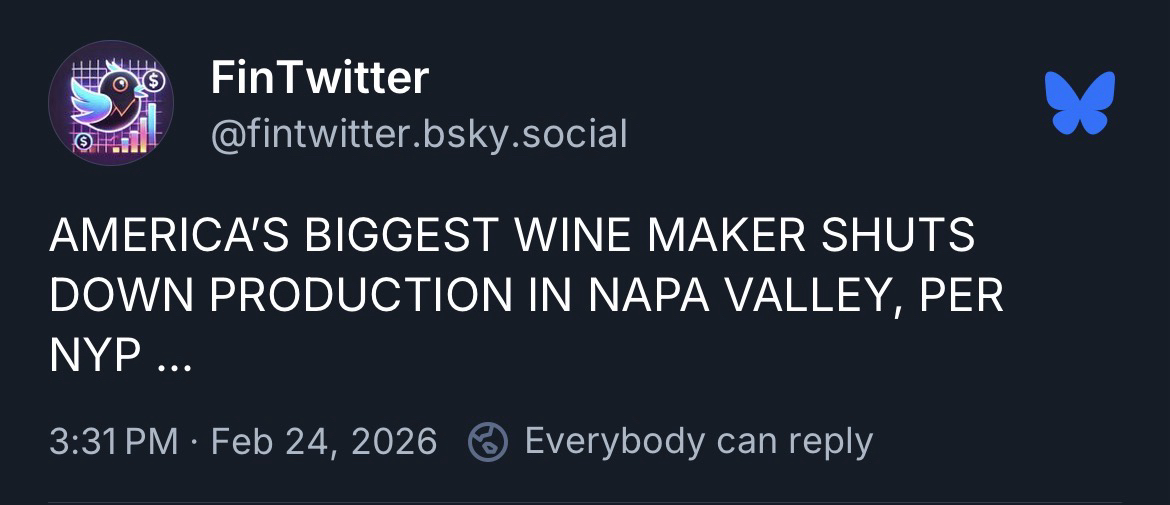Click the globe reply-settings icon
Image resolution: width=1170 pixels, height=505 pixels.
[x=488, y=441]
